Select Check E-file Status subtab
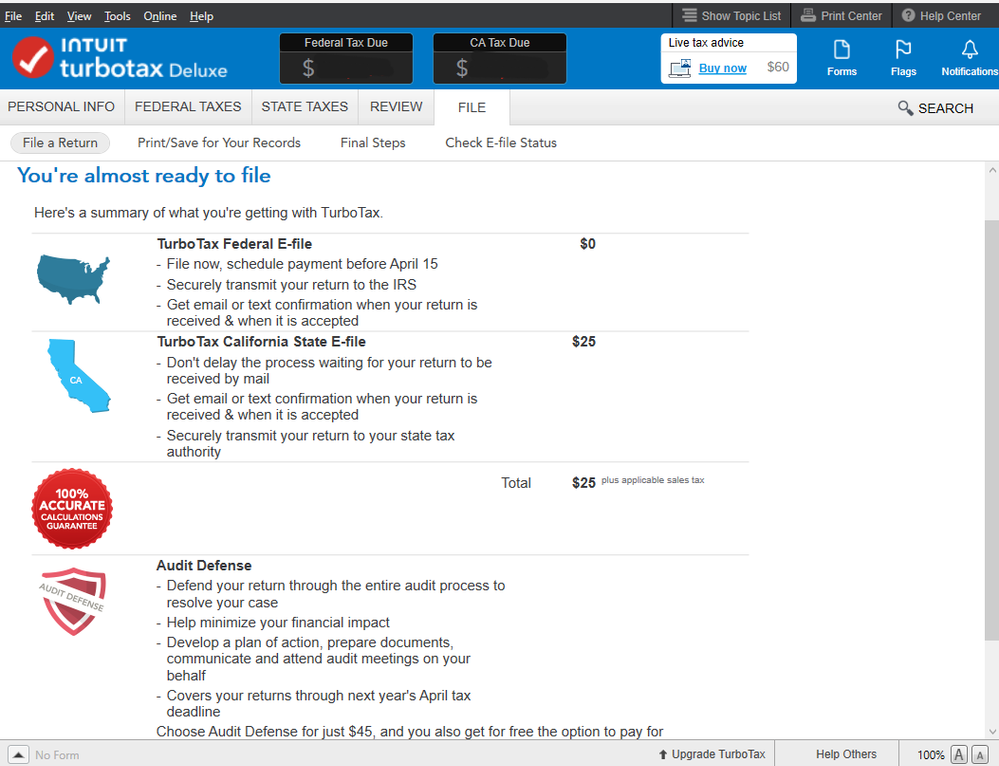Viewport: 999px width, 766px height. pos(501,143)
